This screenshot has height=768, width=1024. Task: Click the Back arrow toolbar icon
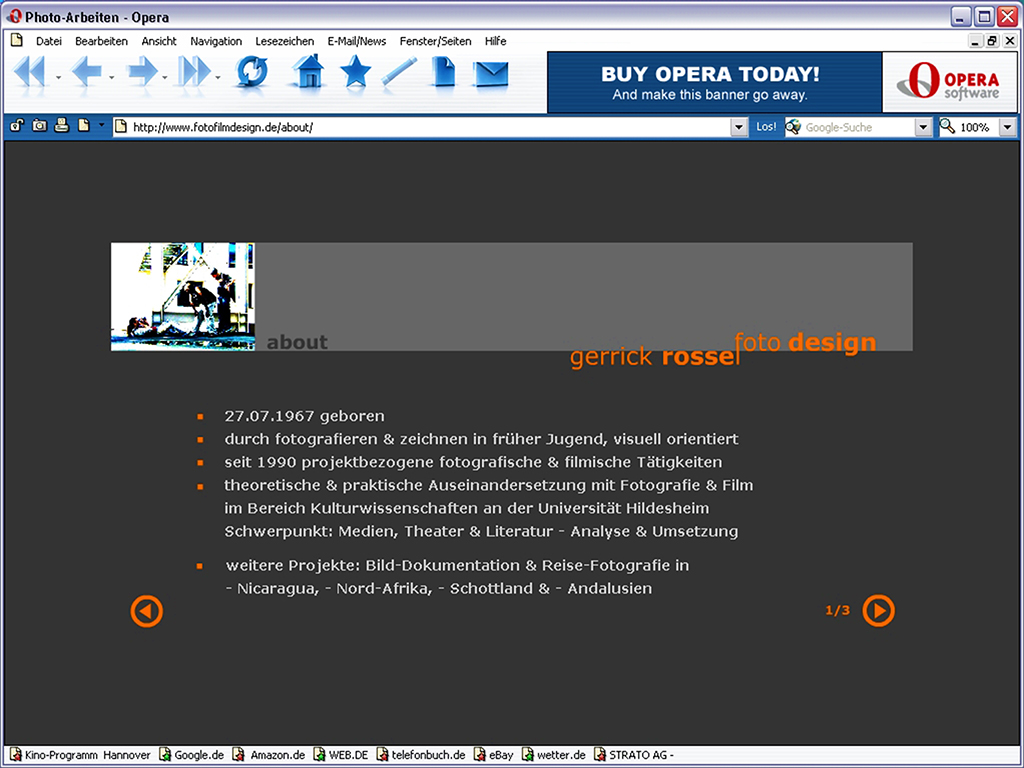tap(86, 73)
